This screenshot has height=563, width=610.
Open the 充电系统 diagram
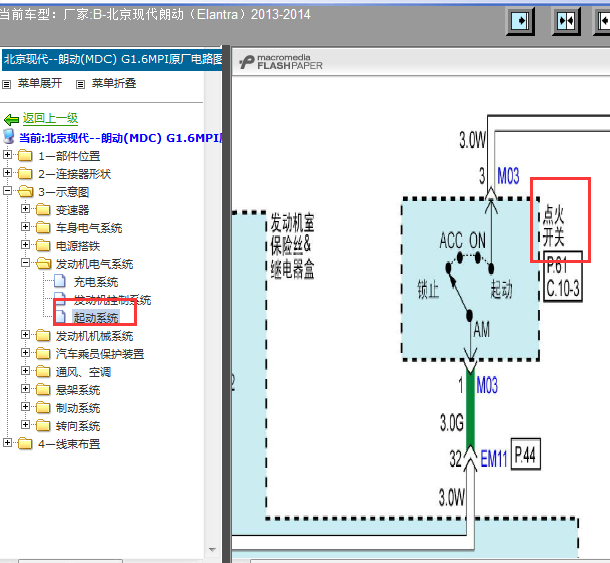(96, 282)
